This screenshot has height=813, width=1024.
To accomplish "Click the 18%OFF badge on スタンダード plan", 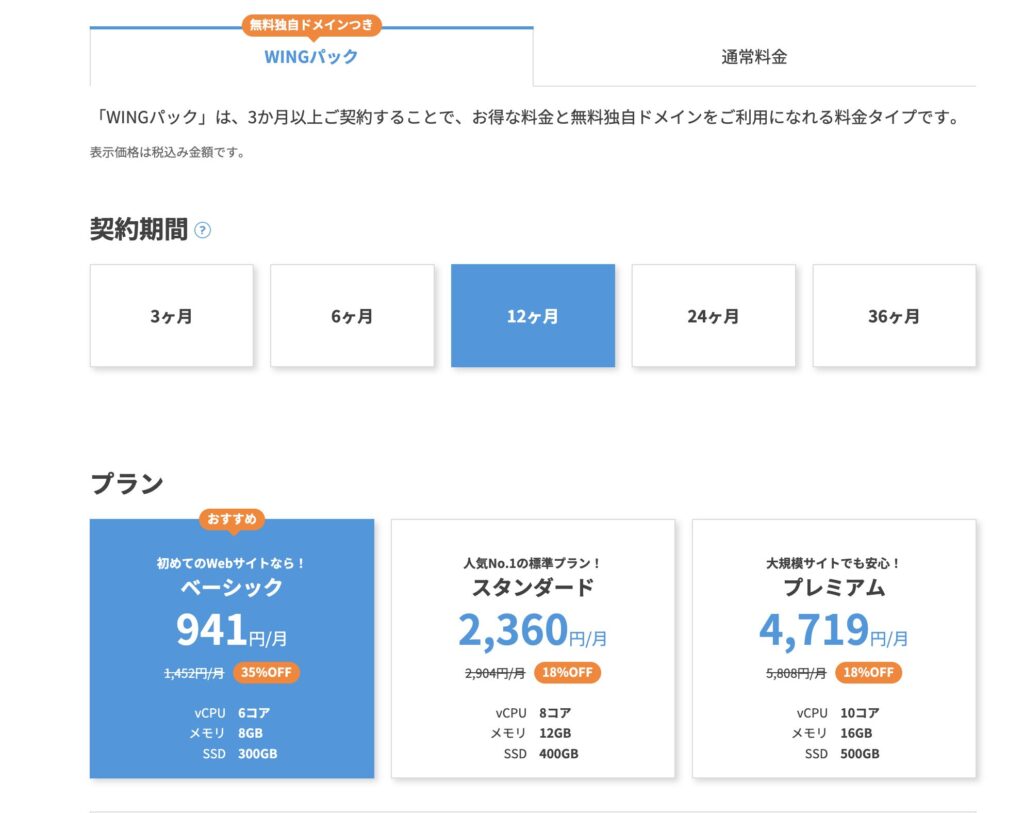I will [x=567, y=672].
